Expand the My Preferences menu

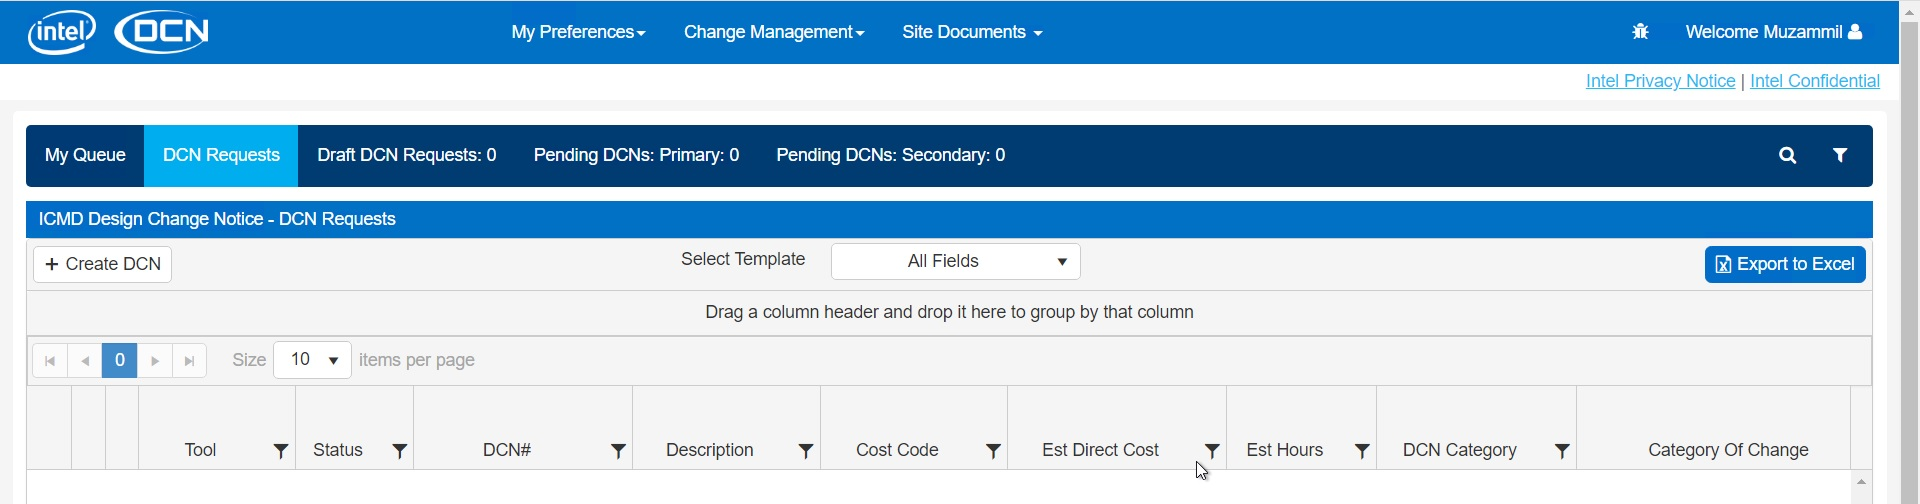578,32
